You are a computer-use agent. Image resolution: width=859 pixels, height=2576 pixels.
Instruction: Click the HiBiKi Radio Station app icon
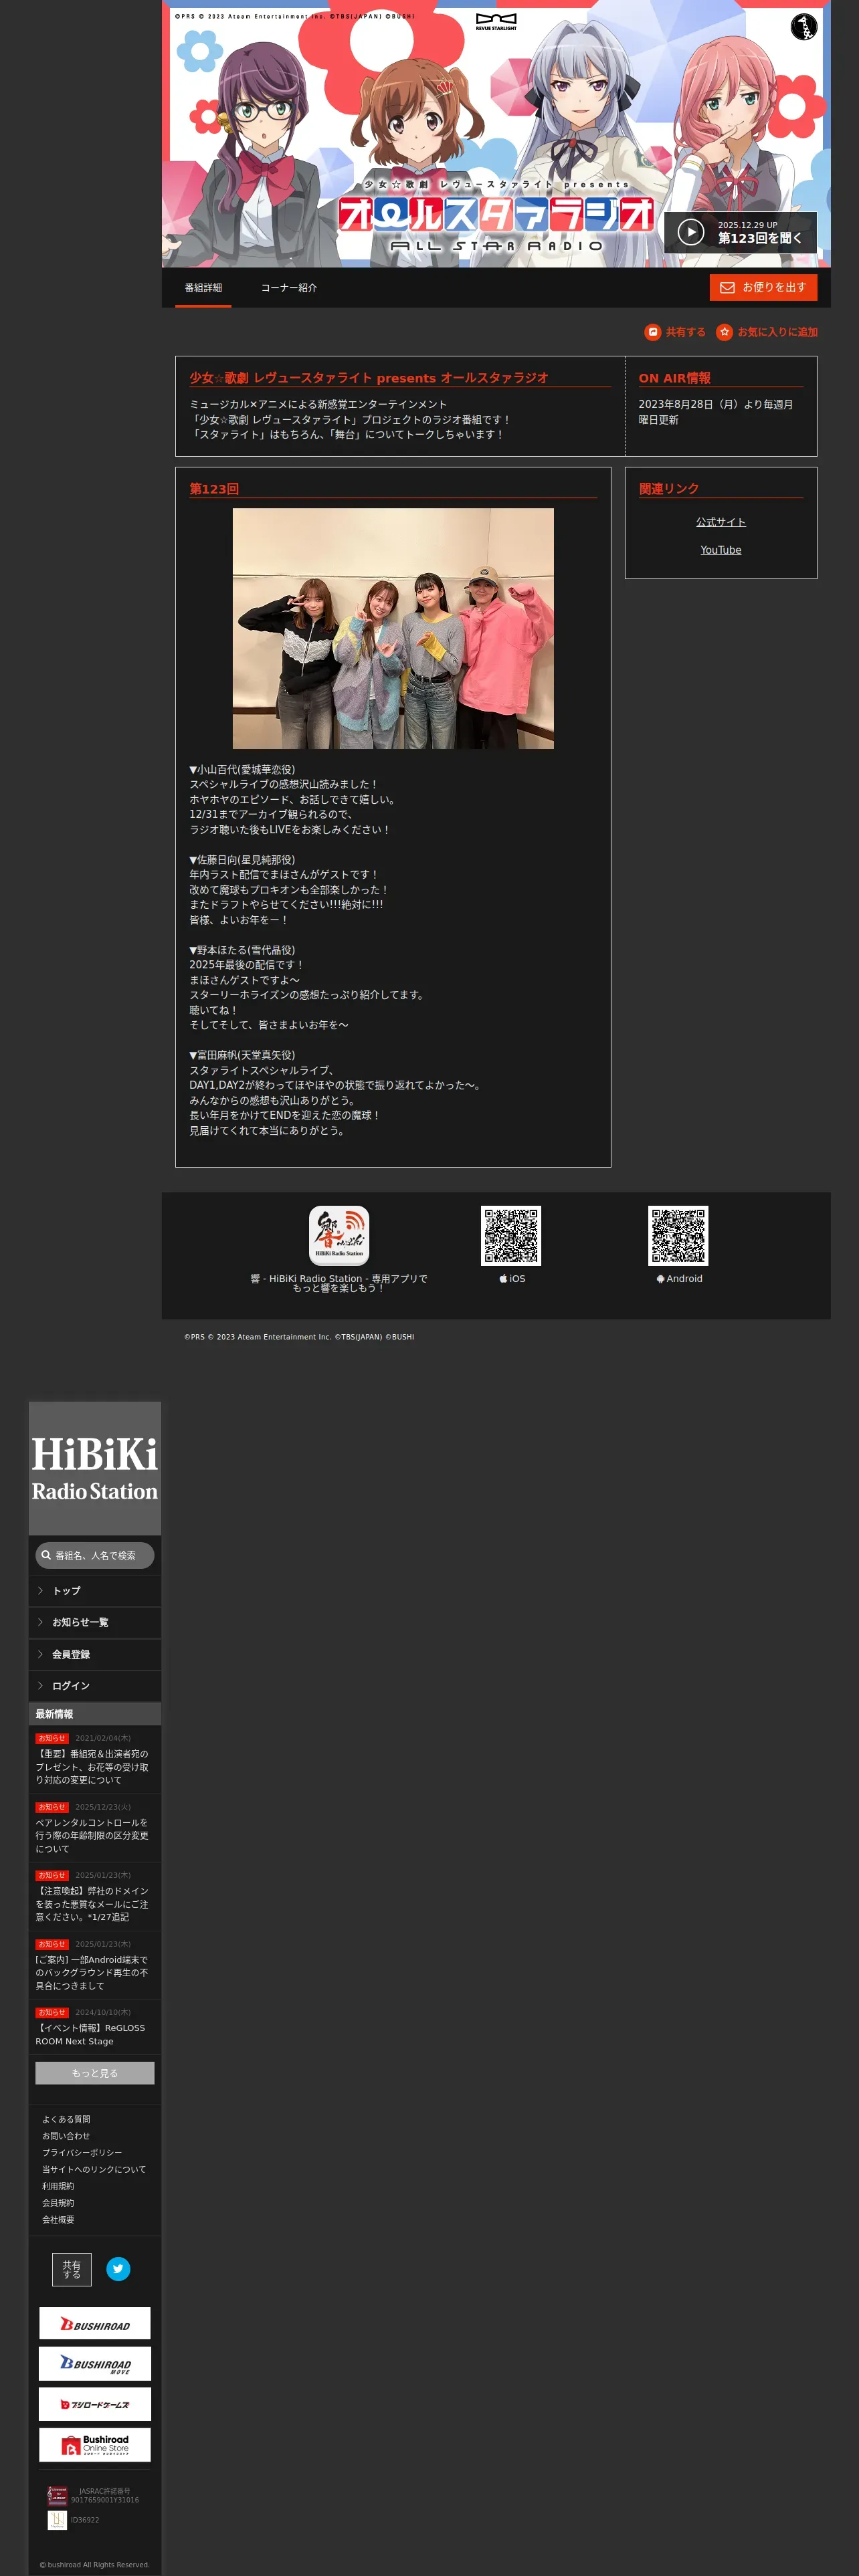(339, 1235)
